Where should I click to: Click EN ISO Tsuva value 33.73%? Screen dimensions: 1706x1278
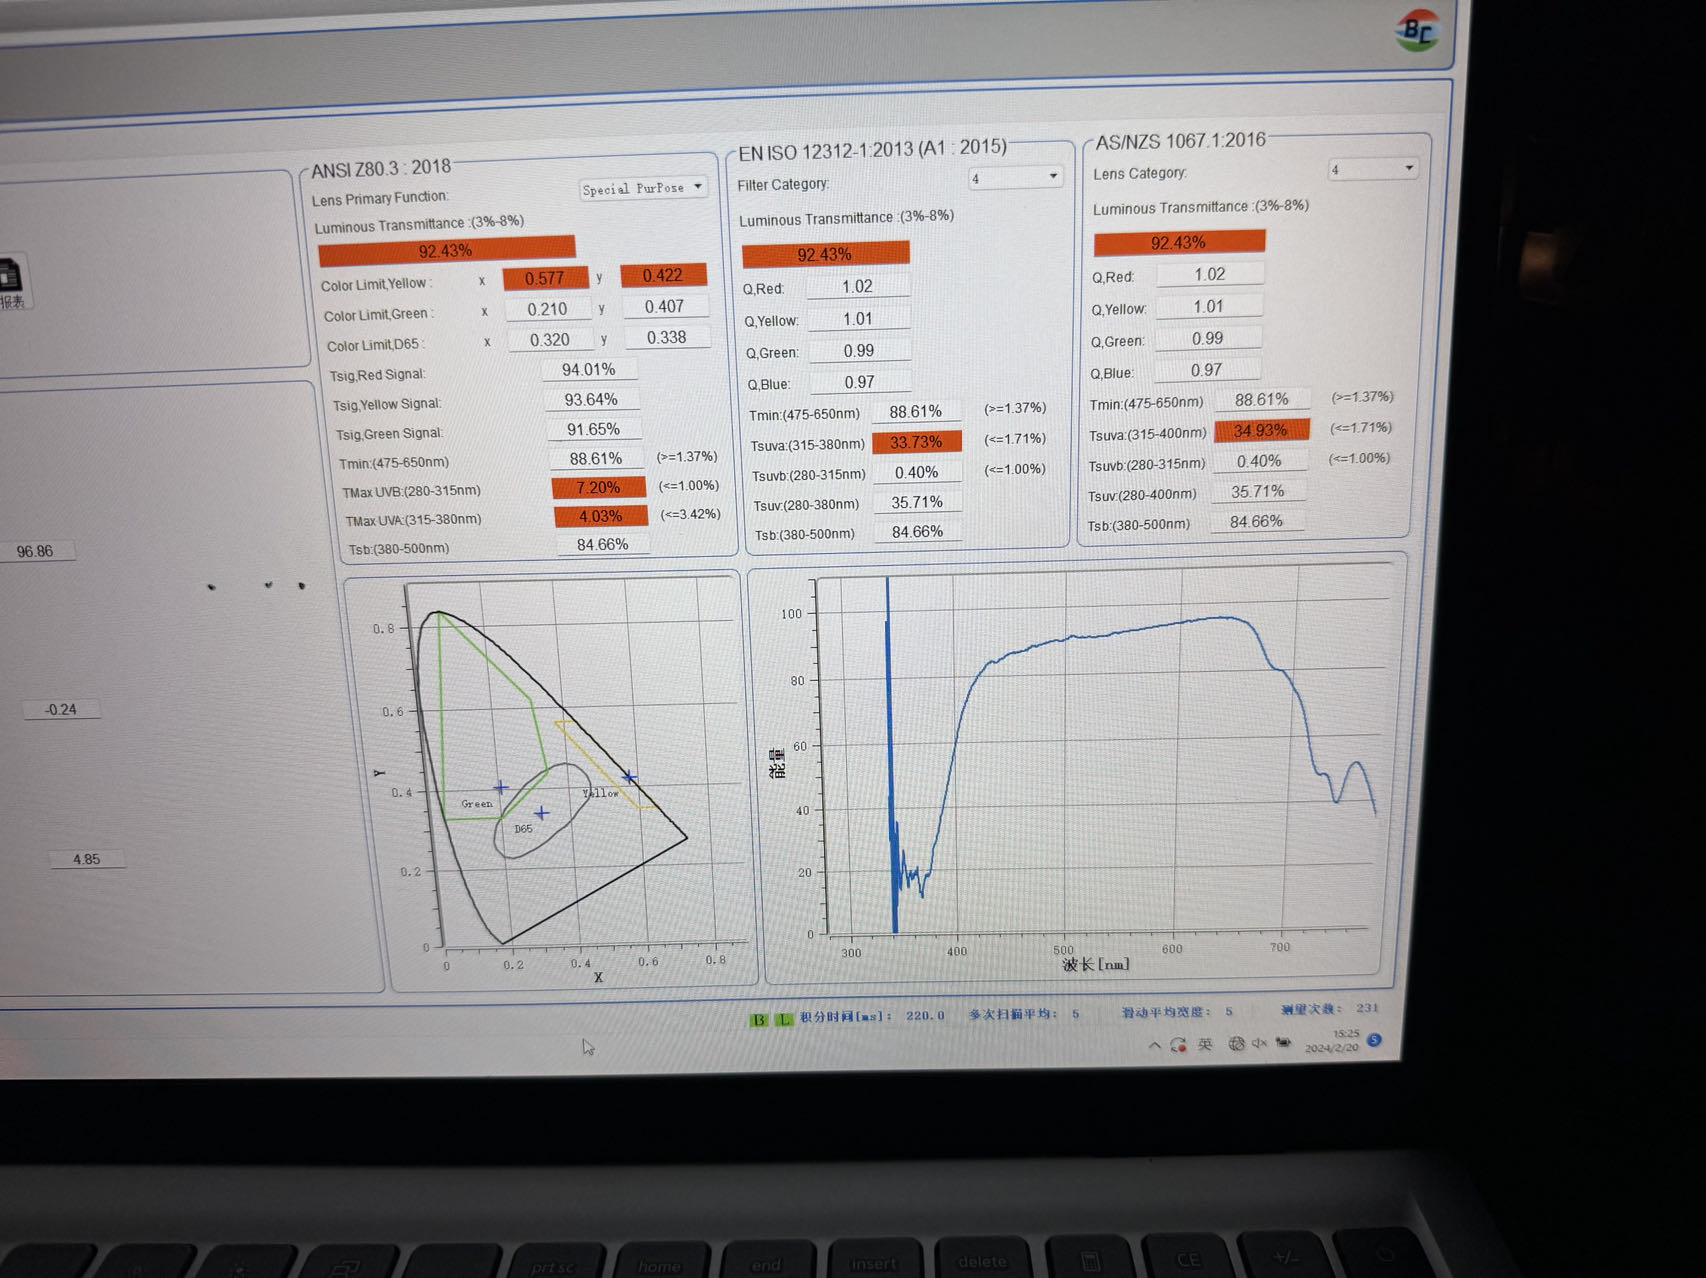point(916,441)
